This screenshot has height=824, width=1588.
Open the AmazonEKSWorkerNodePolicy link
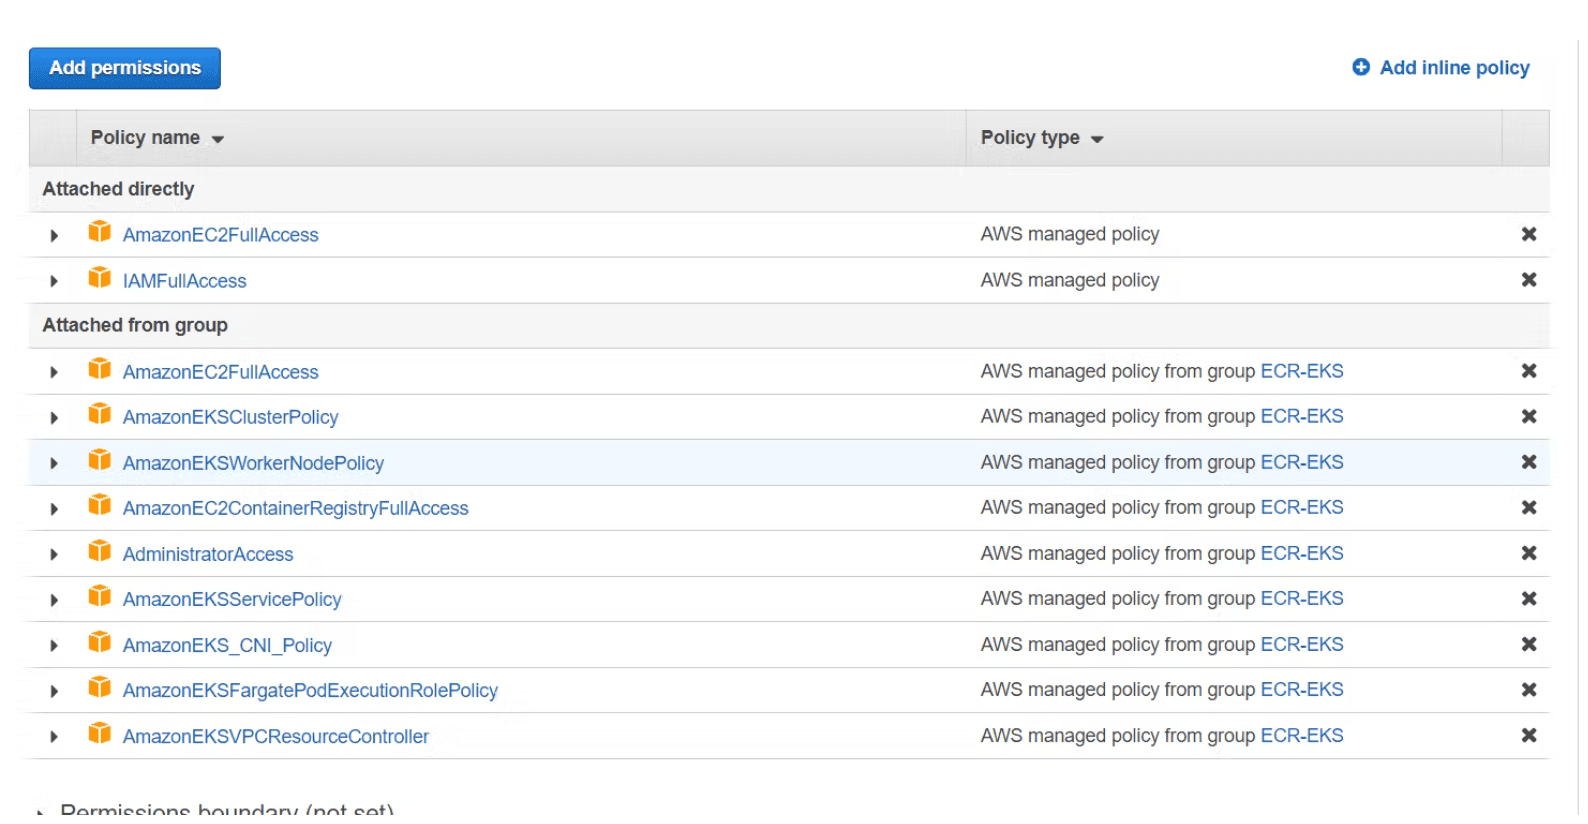pos(254,463)
